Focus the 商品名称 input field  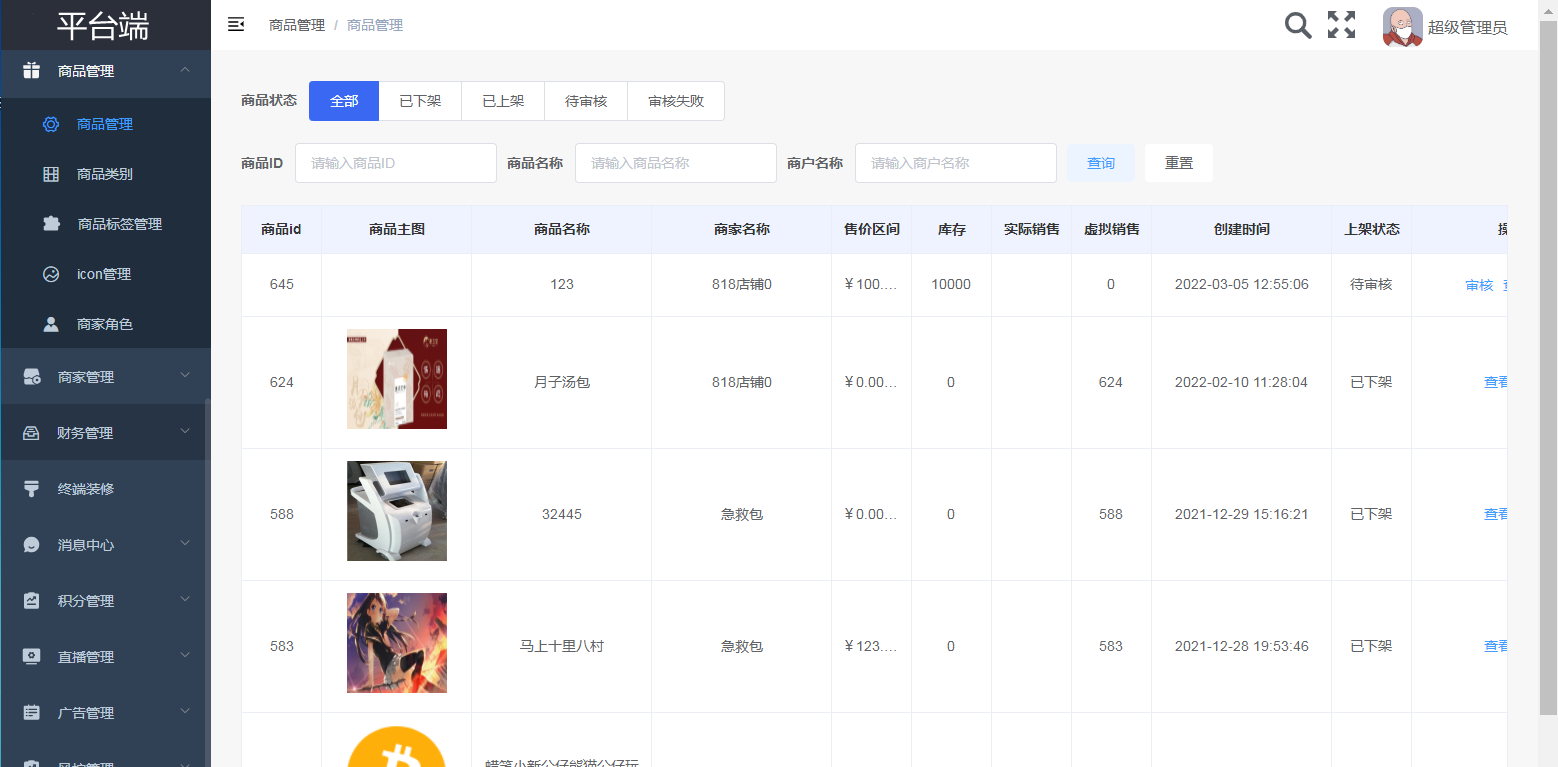pos(675,163)
